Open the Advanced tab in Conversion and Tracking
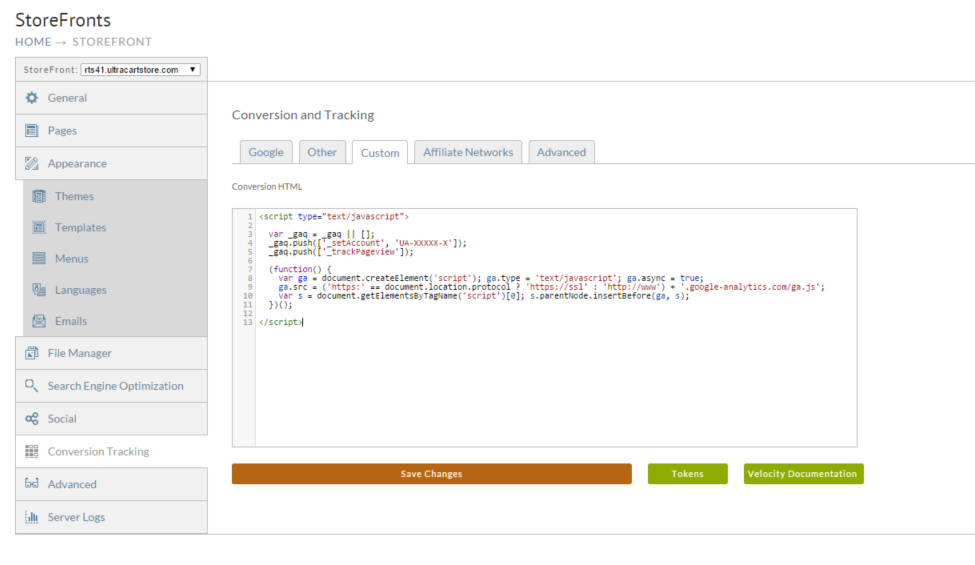975x565 pixels. (x=561, y=152)
